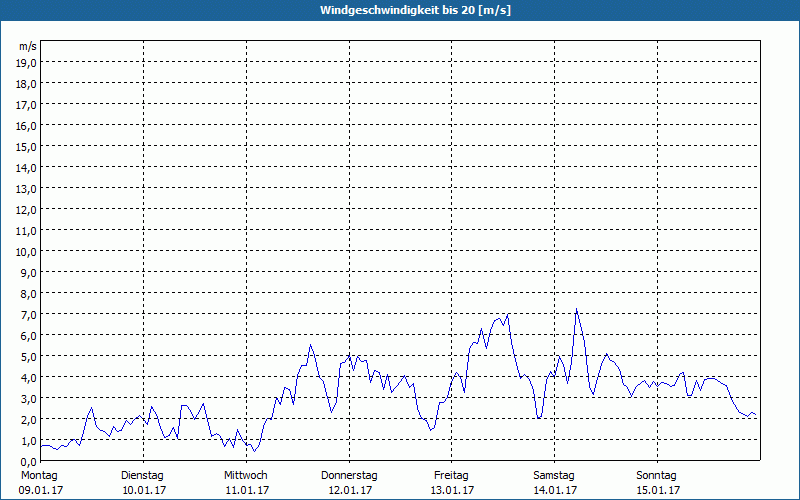Select the date label '11.01.17'
Image resolution: width=800 pixels, height=500 pixels.
(x=246, y=490)
